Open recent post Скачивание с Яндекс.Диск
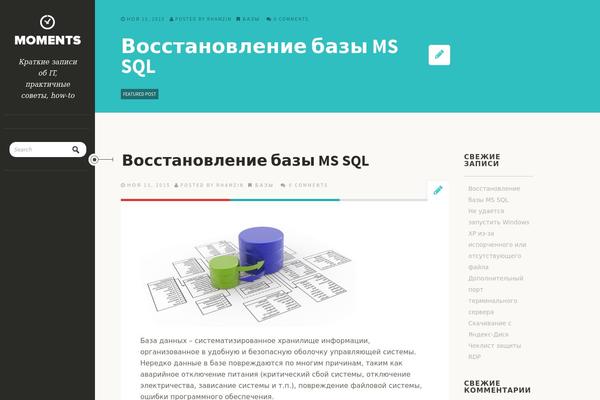600x400 pixels. pos(490,329)
